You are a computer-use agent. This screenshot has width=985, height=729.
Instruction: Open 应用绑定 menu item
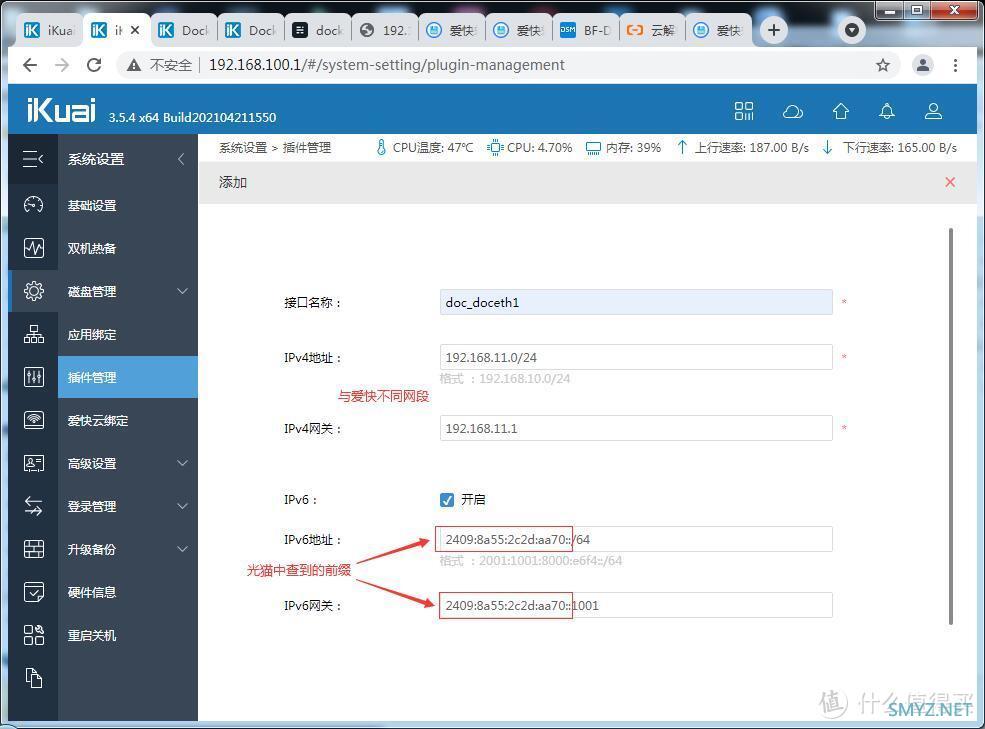click(92, 334)
